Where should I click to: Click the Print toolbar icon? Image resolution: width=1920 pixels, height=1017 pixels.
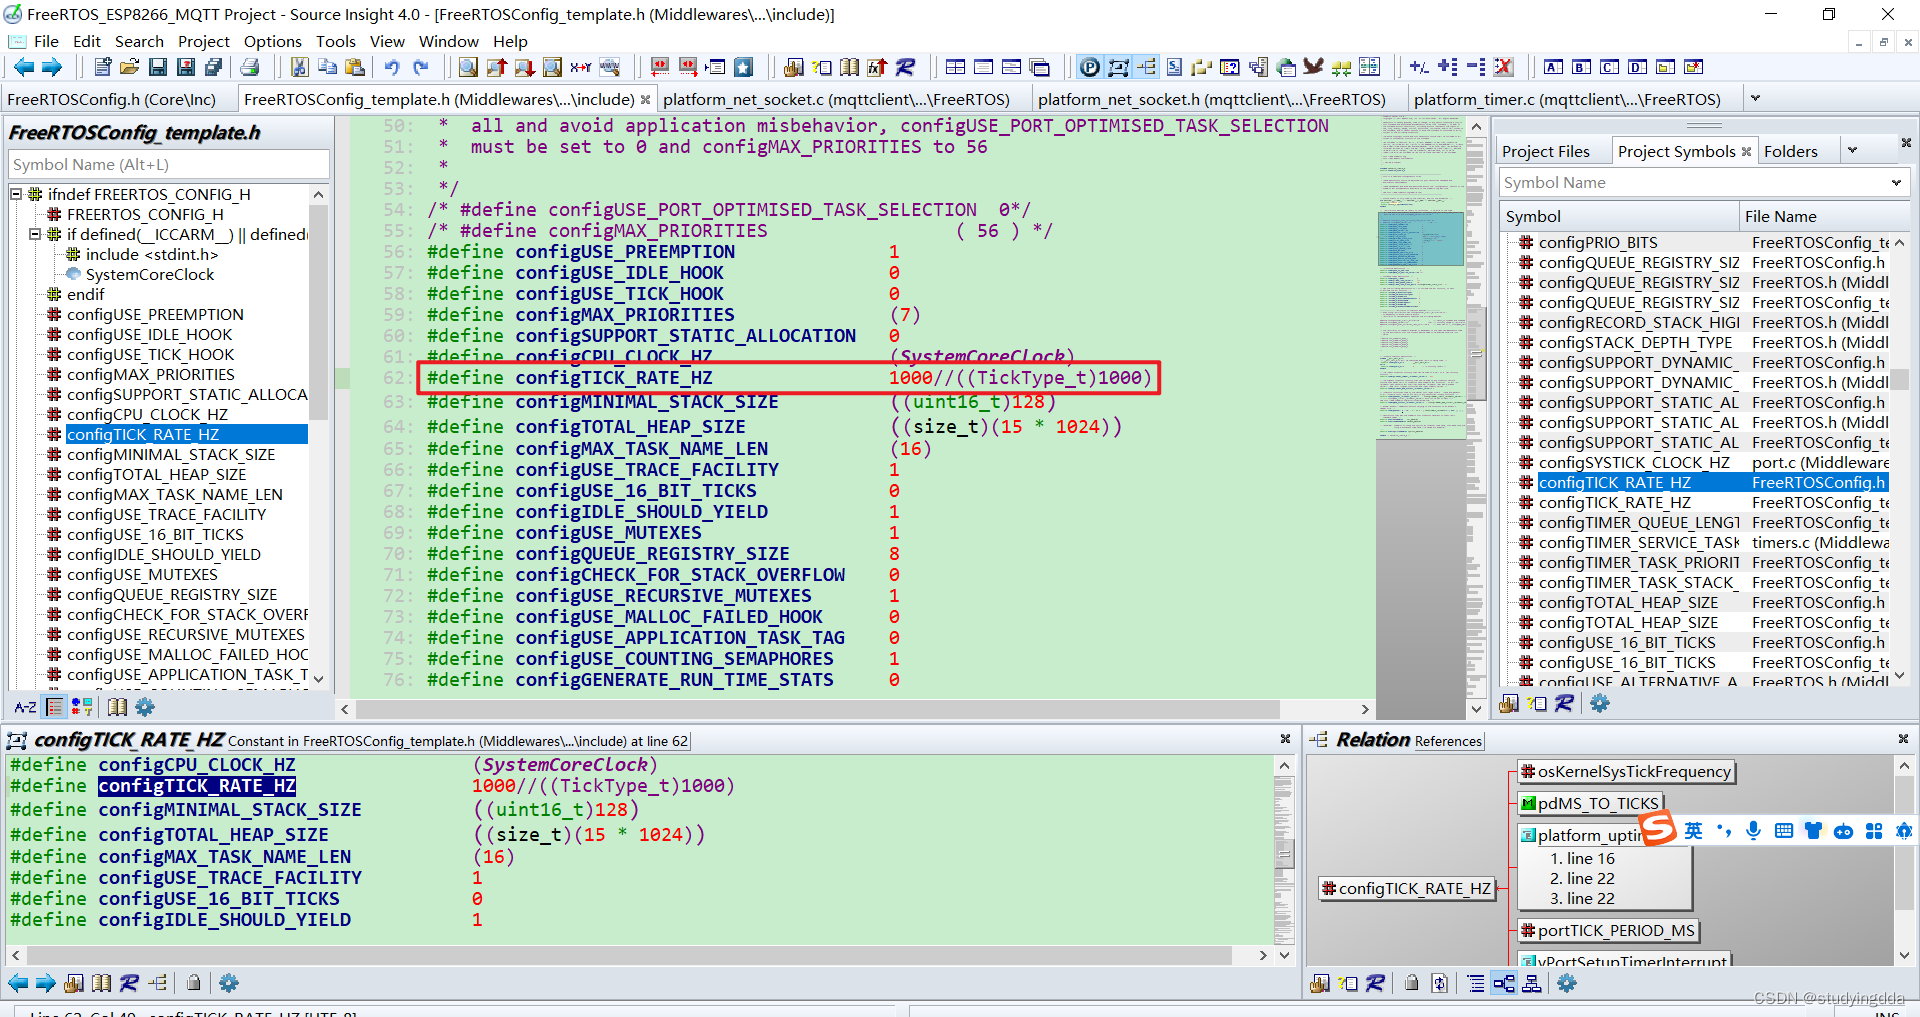250,67
